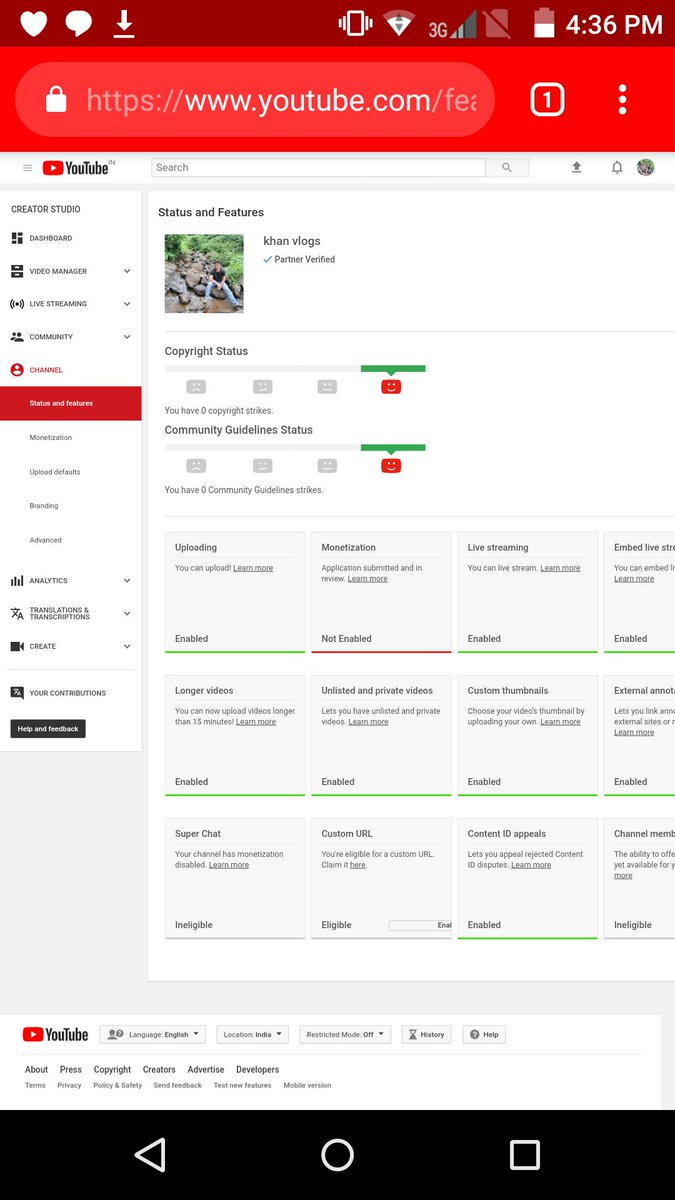
Task: Click the footer History button
Action: pyautogui.click(x=426, y=1034)
